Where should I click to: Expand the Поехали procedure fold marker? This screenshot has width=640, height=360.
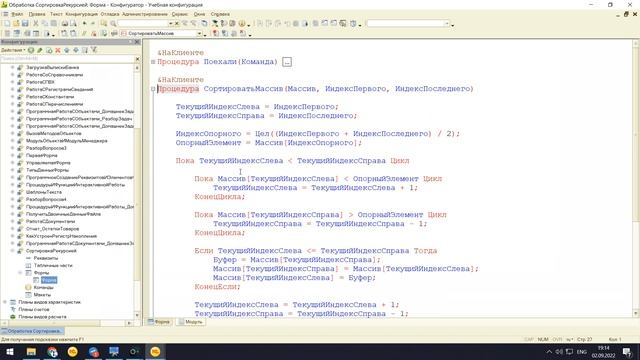pyautogui.click(x=153, y=62)
